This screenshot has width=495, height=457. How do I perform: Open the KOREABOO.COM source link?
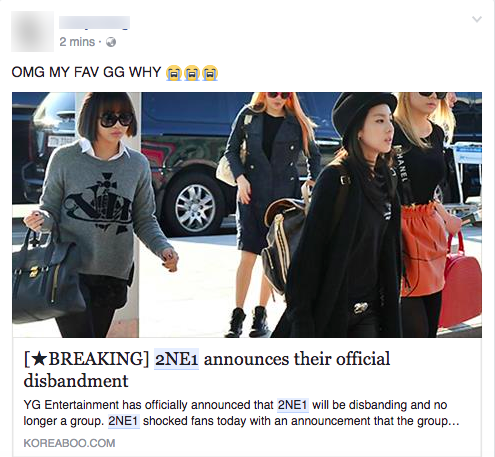[x=69, y=443]
